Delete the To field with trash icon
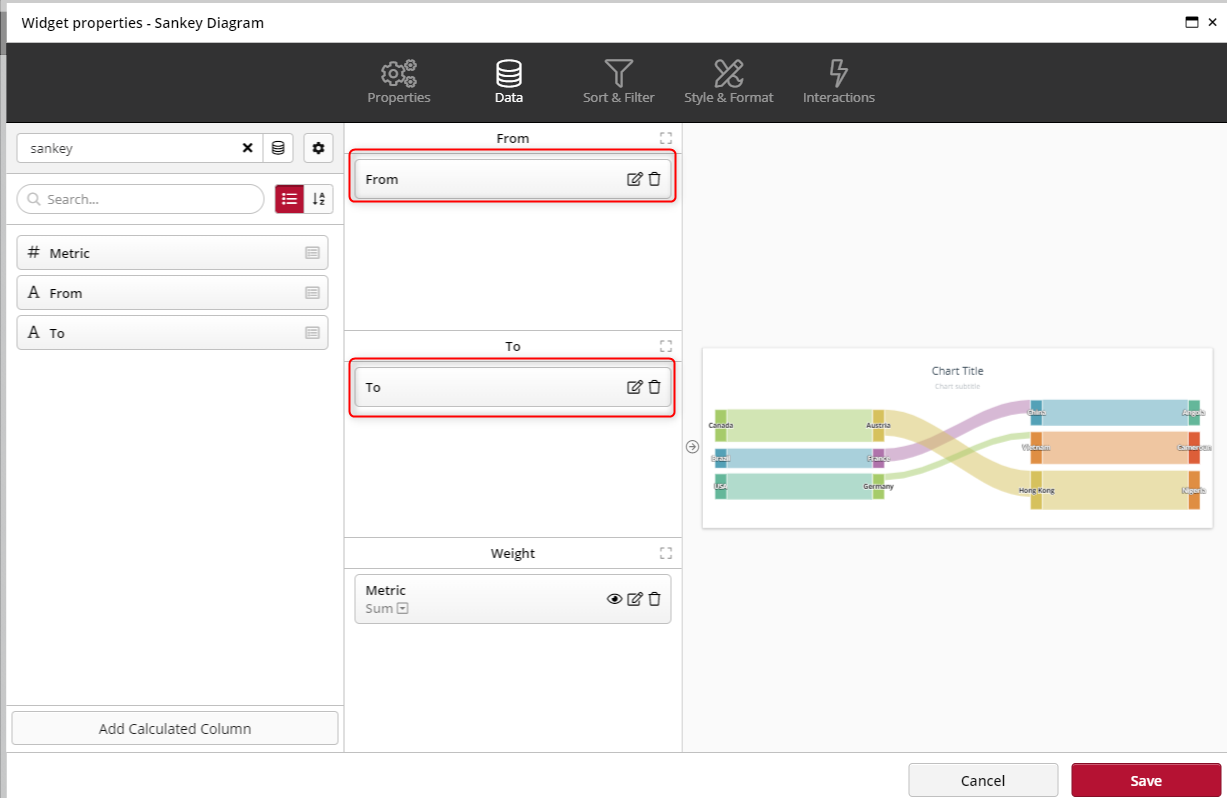The height and width of the screenshot is (798, 1227). [x=655, y=387]
